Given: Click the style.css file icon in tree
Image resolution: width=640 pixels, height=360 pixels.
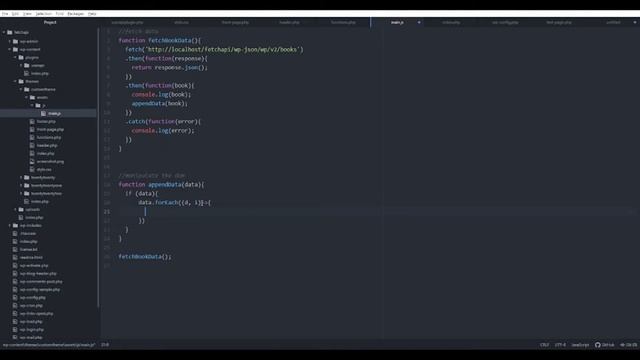Looking at the screenshot, I should 32,169.
